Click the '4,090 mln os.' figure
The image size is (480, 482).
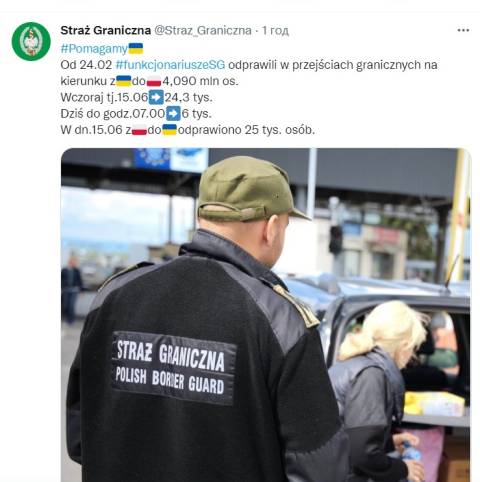click(x=200, y=81)
